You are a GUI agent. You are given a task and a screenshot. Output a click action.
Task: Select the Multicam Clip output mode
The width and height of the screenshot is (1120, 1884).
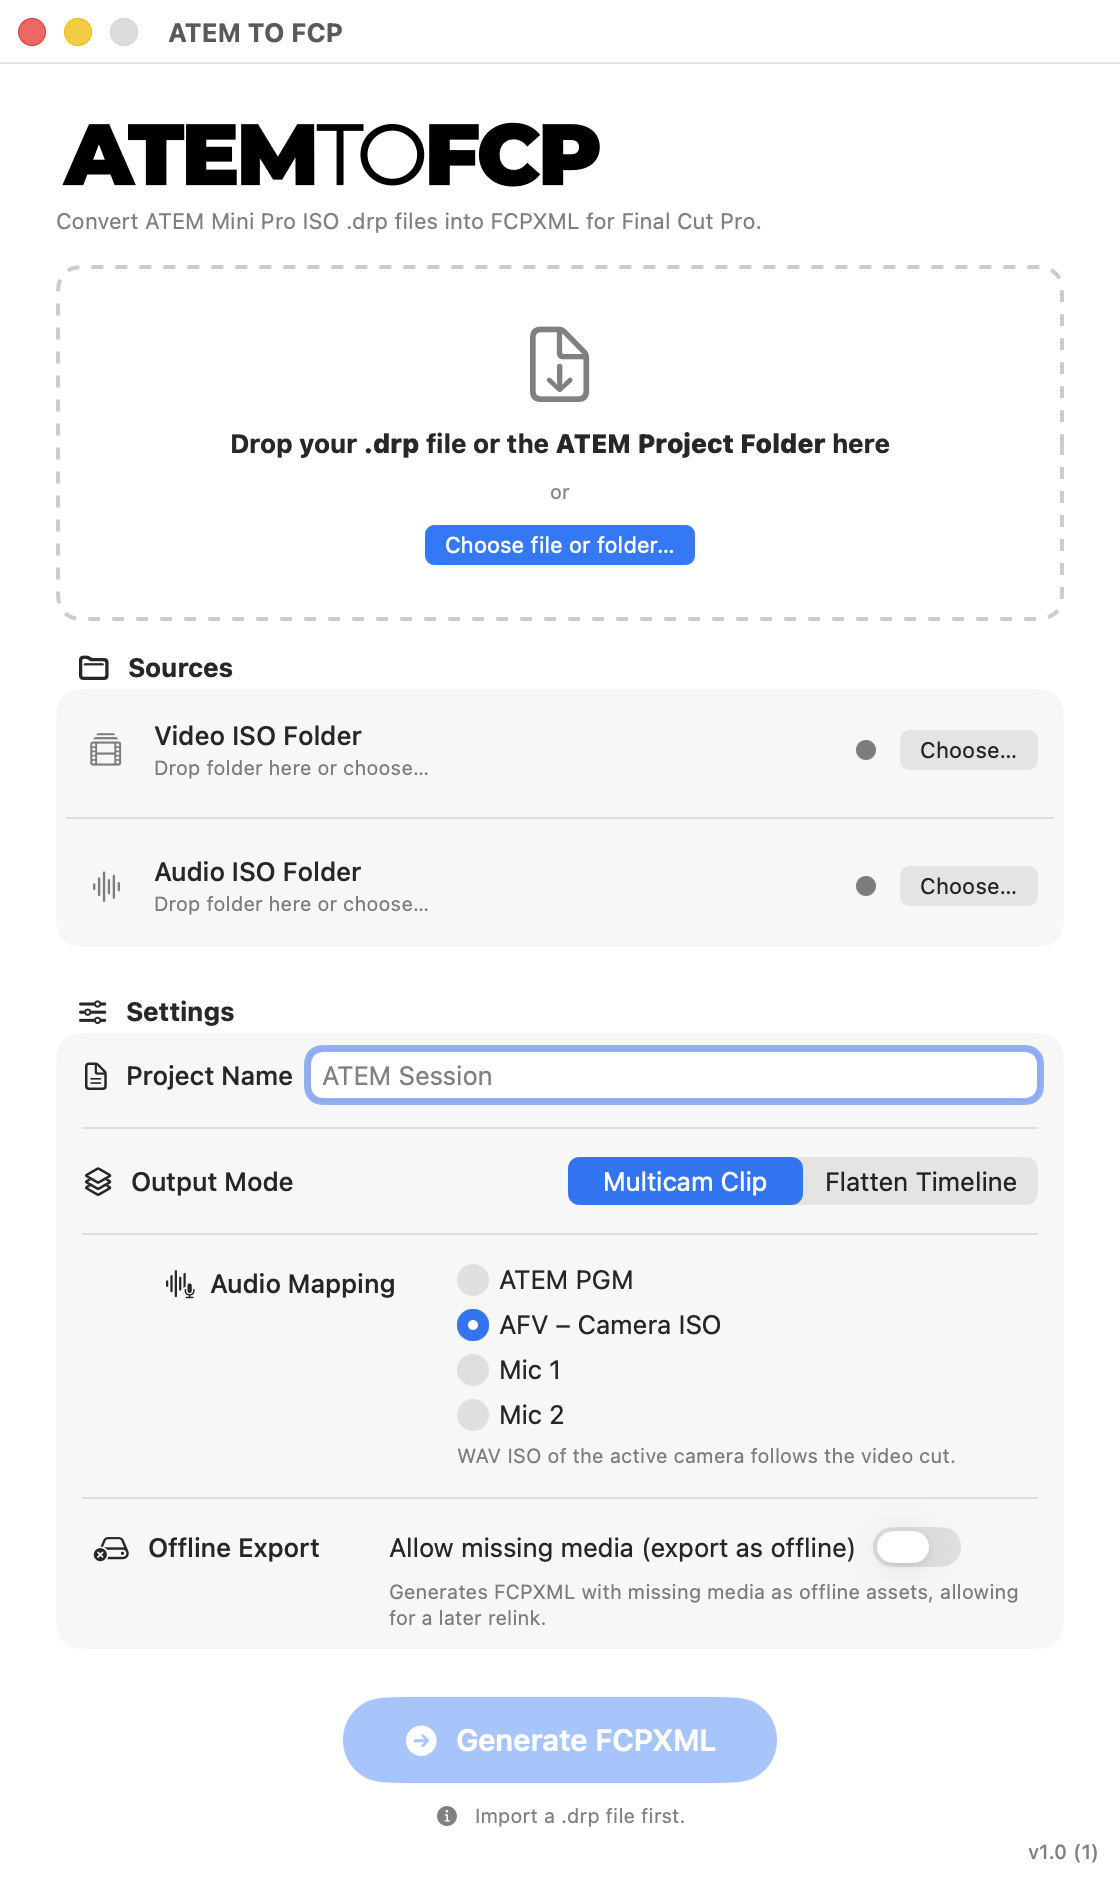[x=685, y=1182]
